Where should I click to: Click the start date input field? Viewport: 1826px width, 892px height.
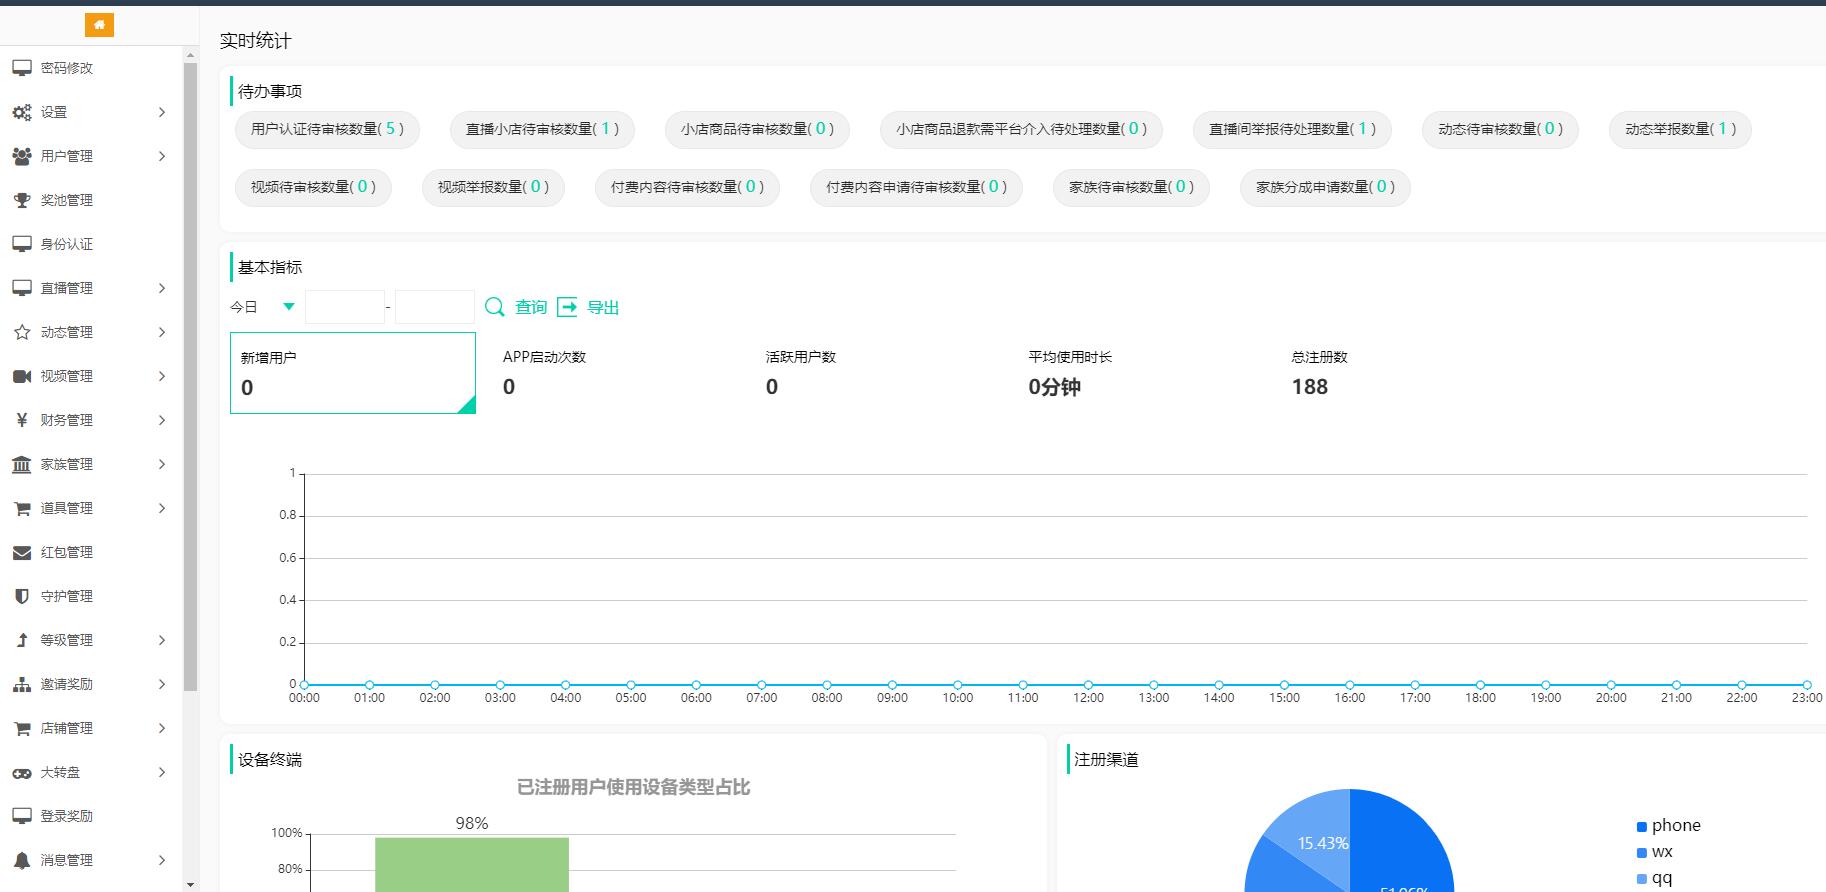345,307
